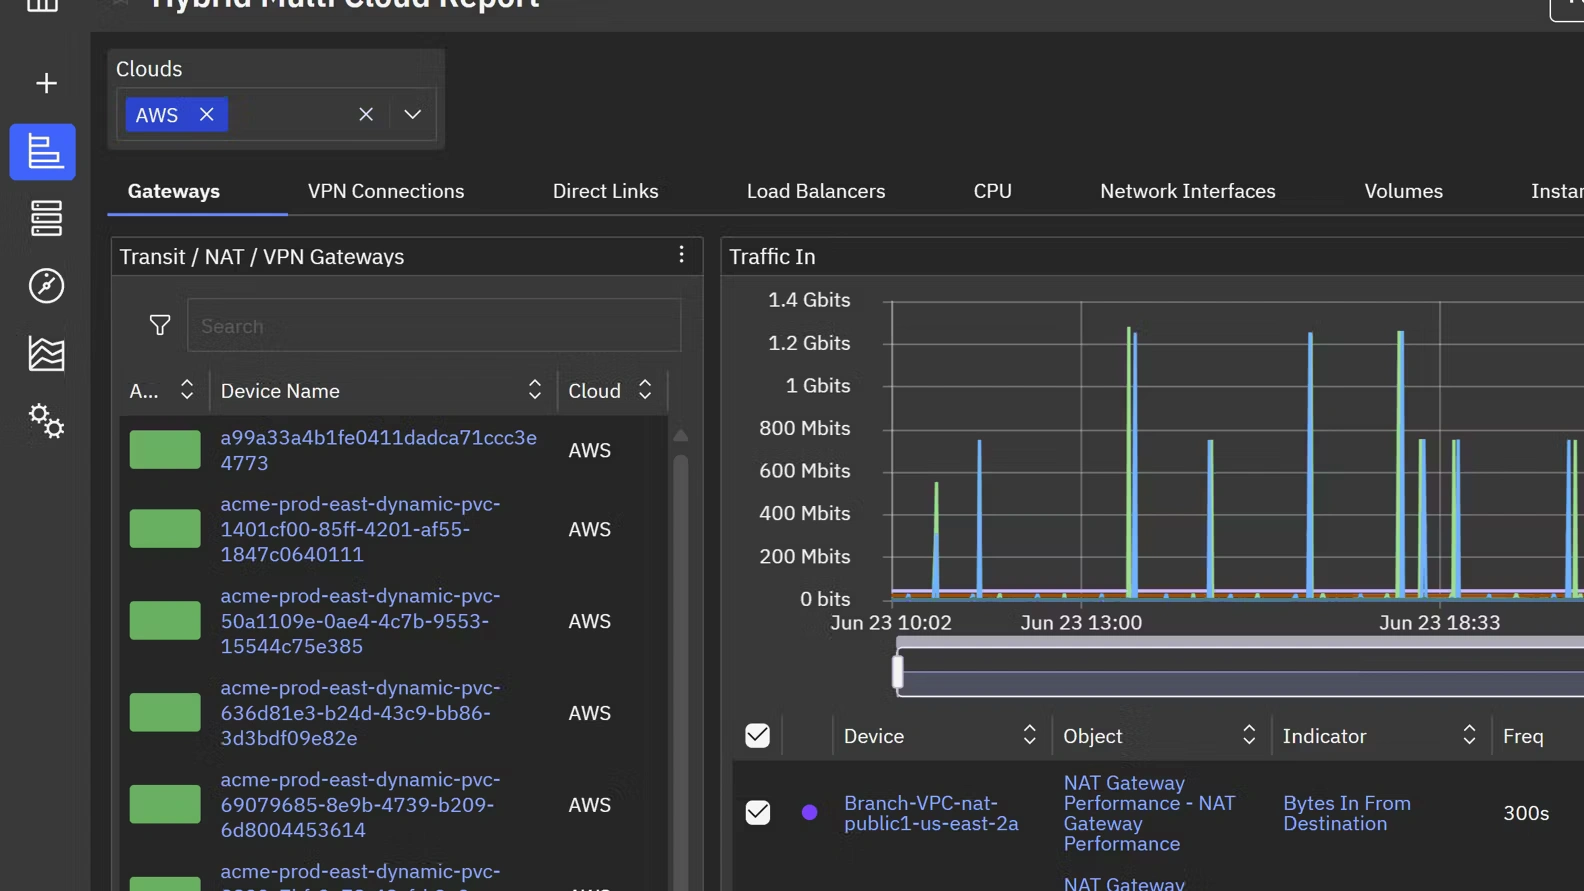
Task: Click the filter funnel icon
Action: coord(160,325)
